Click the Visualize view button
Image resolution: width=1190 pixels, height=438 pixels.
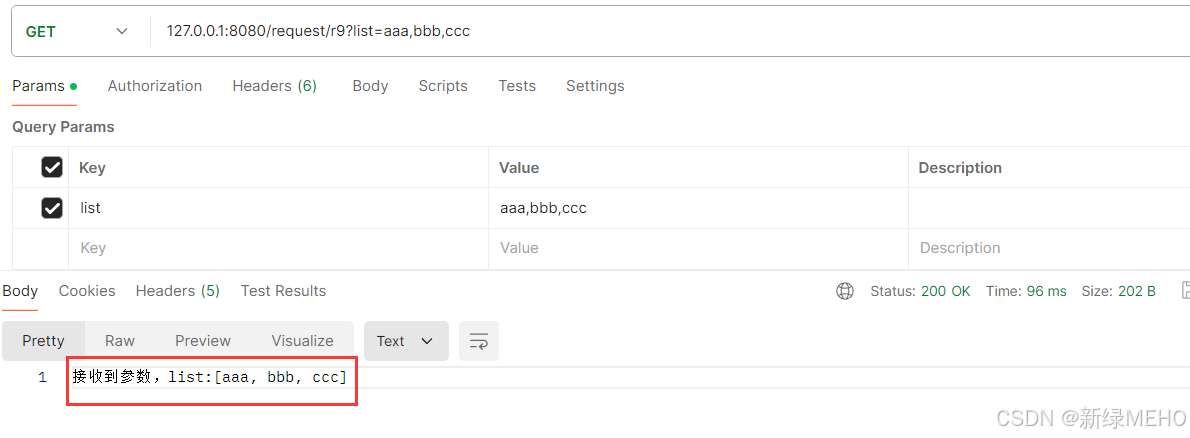pos(303,341)
